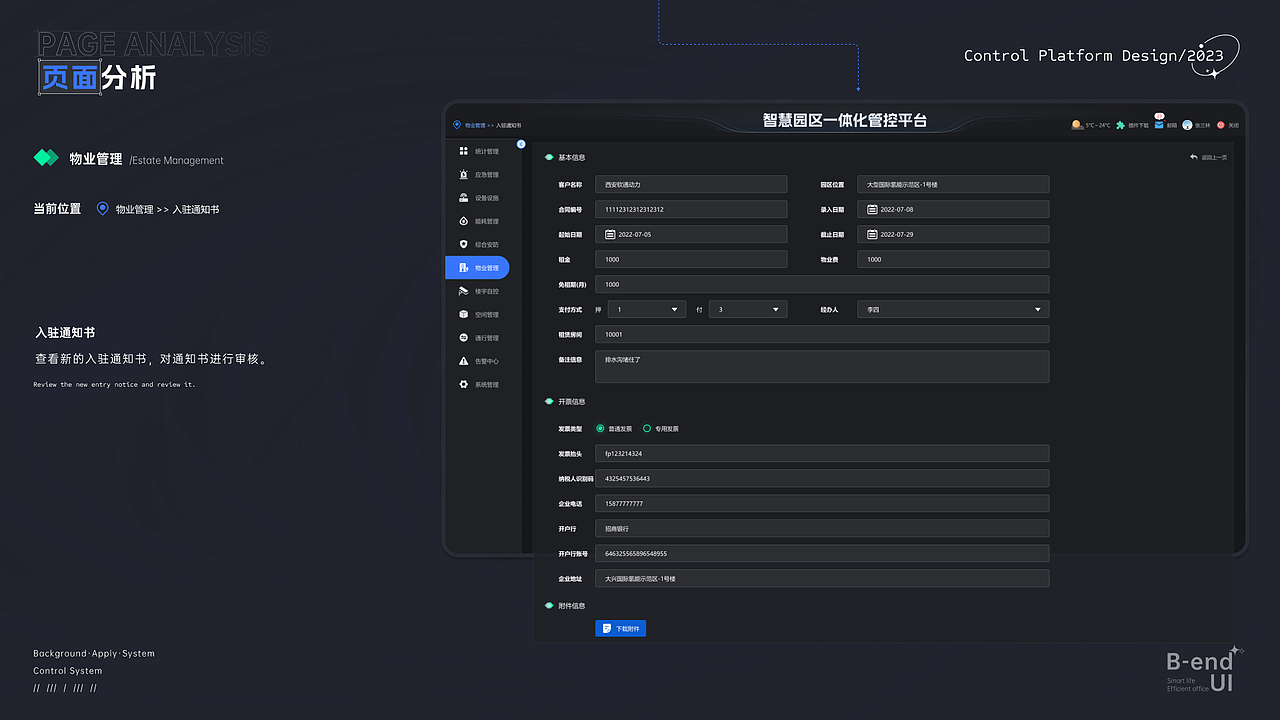Click 纳税人识别码 field showing 4325457536443
This screenshot has width=1280, height=720.
click(x=822, y=478)
